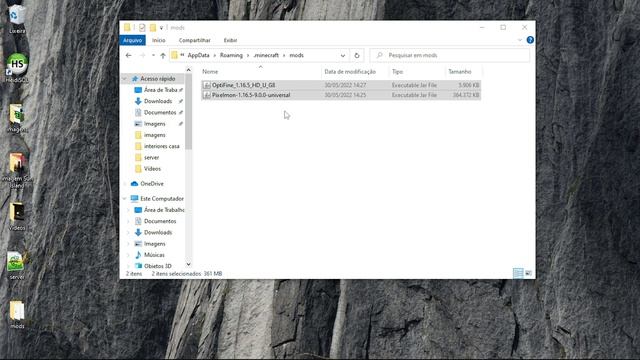
Task: Open Músicas under Este Computador
Action: (154, 255)
